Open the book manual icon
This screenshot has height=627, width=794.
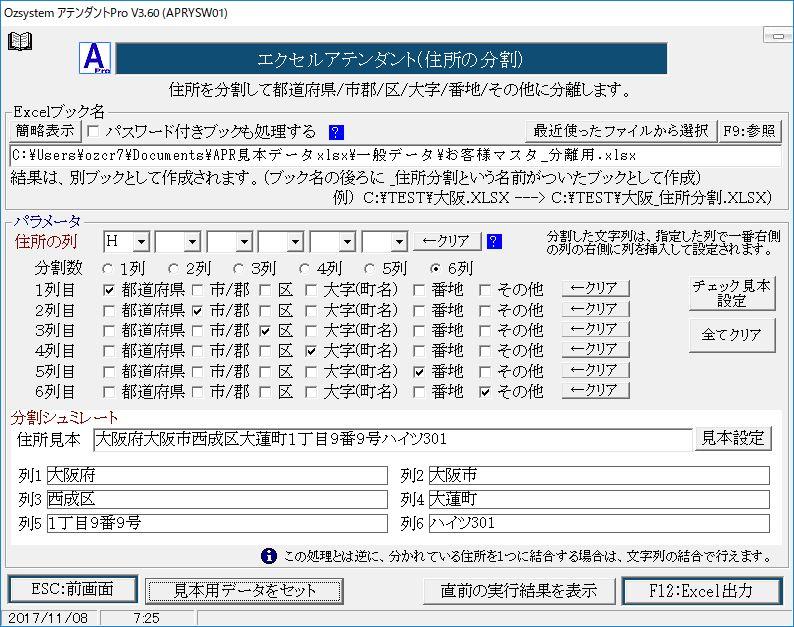[20, 41]
